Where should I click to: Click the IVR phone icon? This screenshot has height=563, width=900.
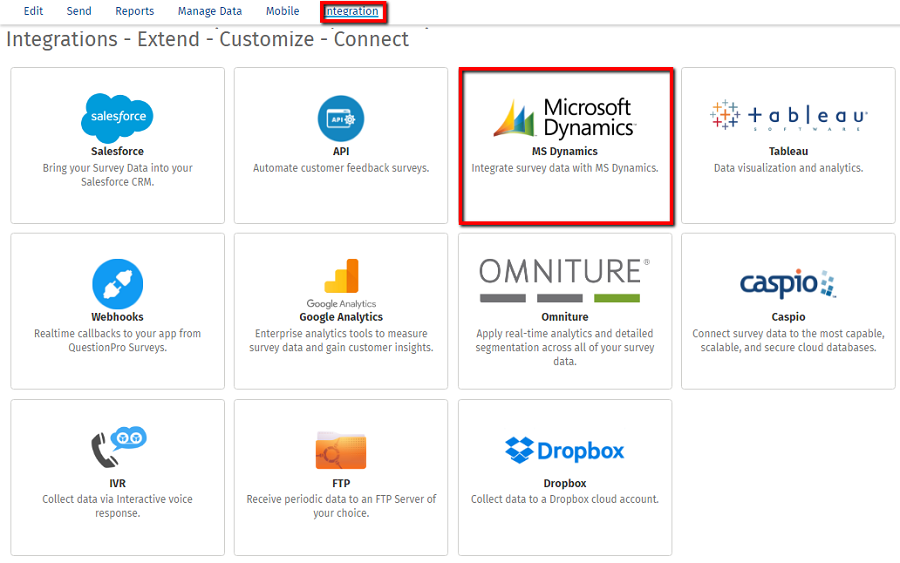coord(119,446)
